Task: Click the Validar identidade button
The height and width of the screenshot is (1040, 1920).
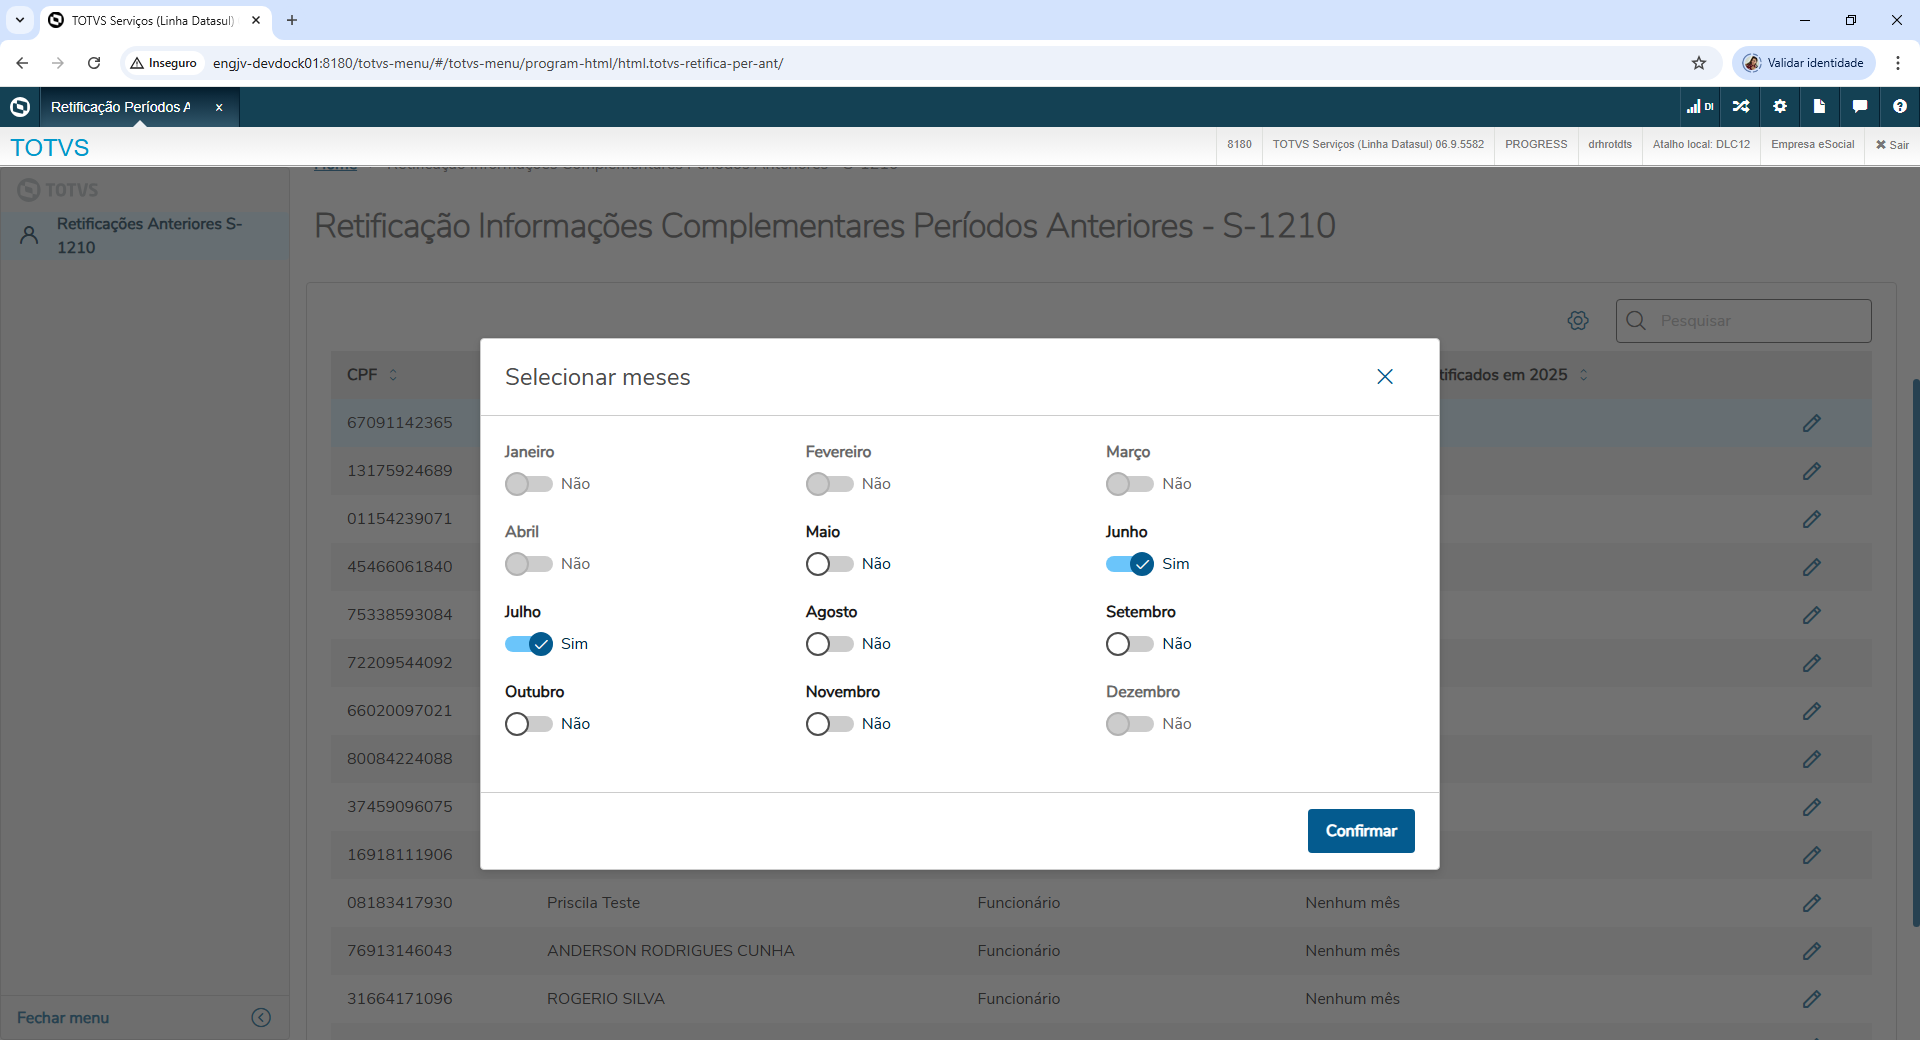Action: pos(1804,63)
